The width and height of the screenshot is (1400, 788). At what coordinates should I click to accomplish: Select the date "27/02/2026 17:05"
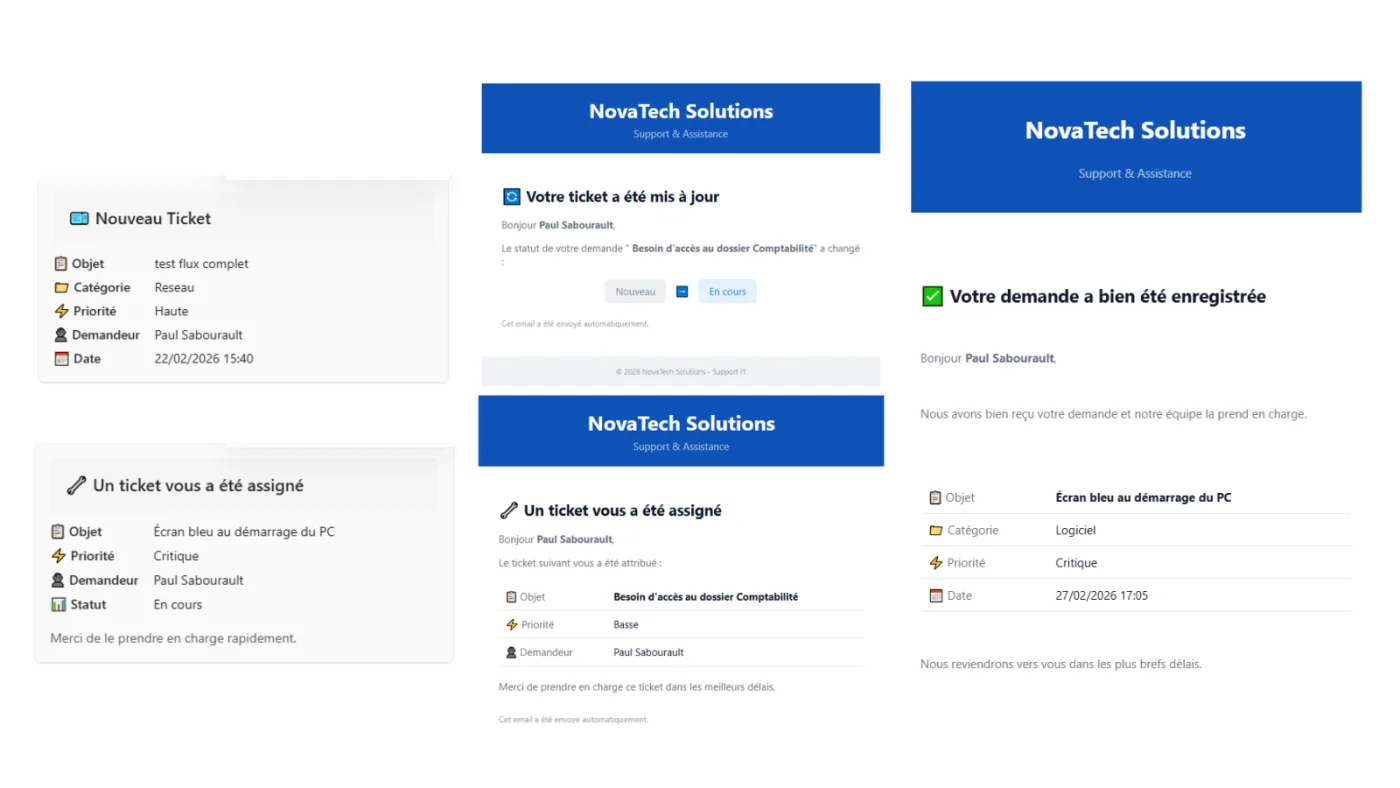[x=1102, y=596]
